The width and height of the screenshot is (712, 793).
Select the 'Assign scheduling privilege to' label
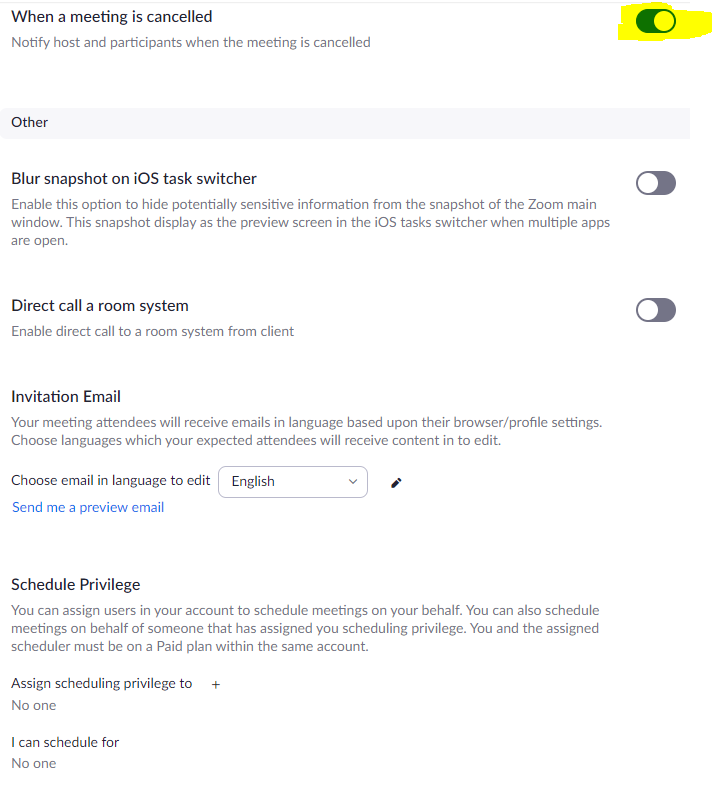(102, 683)
